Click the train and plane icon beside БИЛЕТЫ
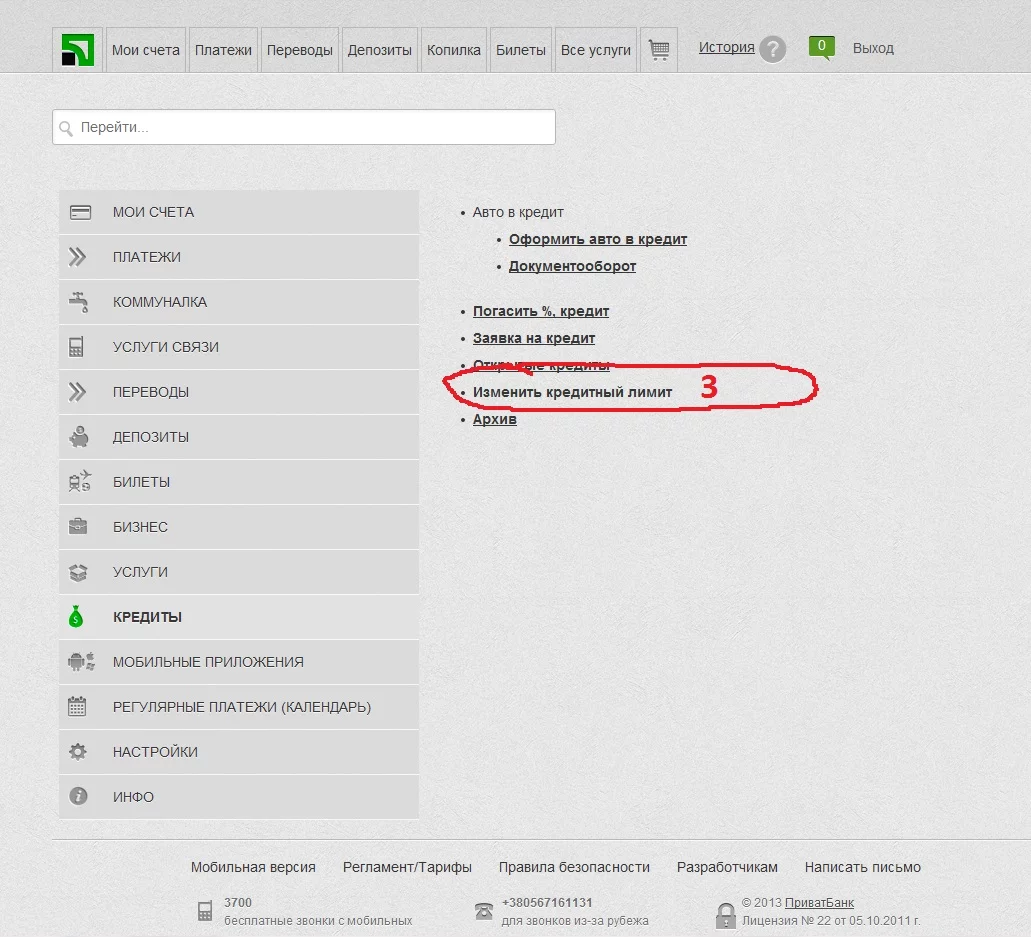This screenshot has width=1031, height=937. pyautogui.click(x=80, y=481)
